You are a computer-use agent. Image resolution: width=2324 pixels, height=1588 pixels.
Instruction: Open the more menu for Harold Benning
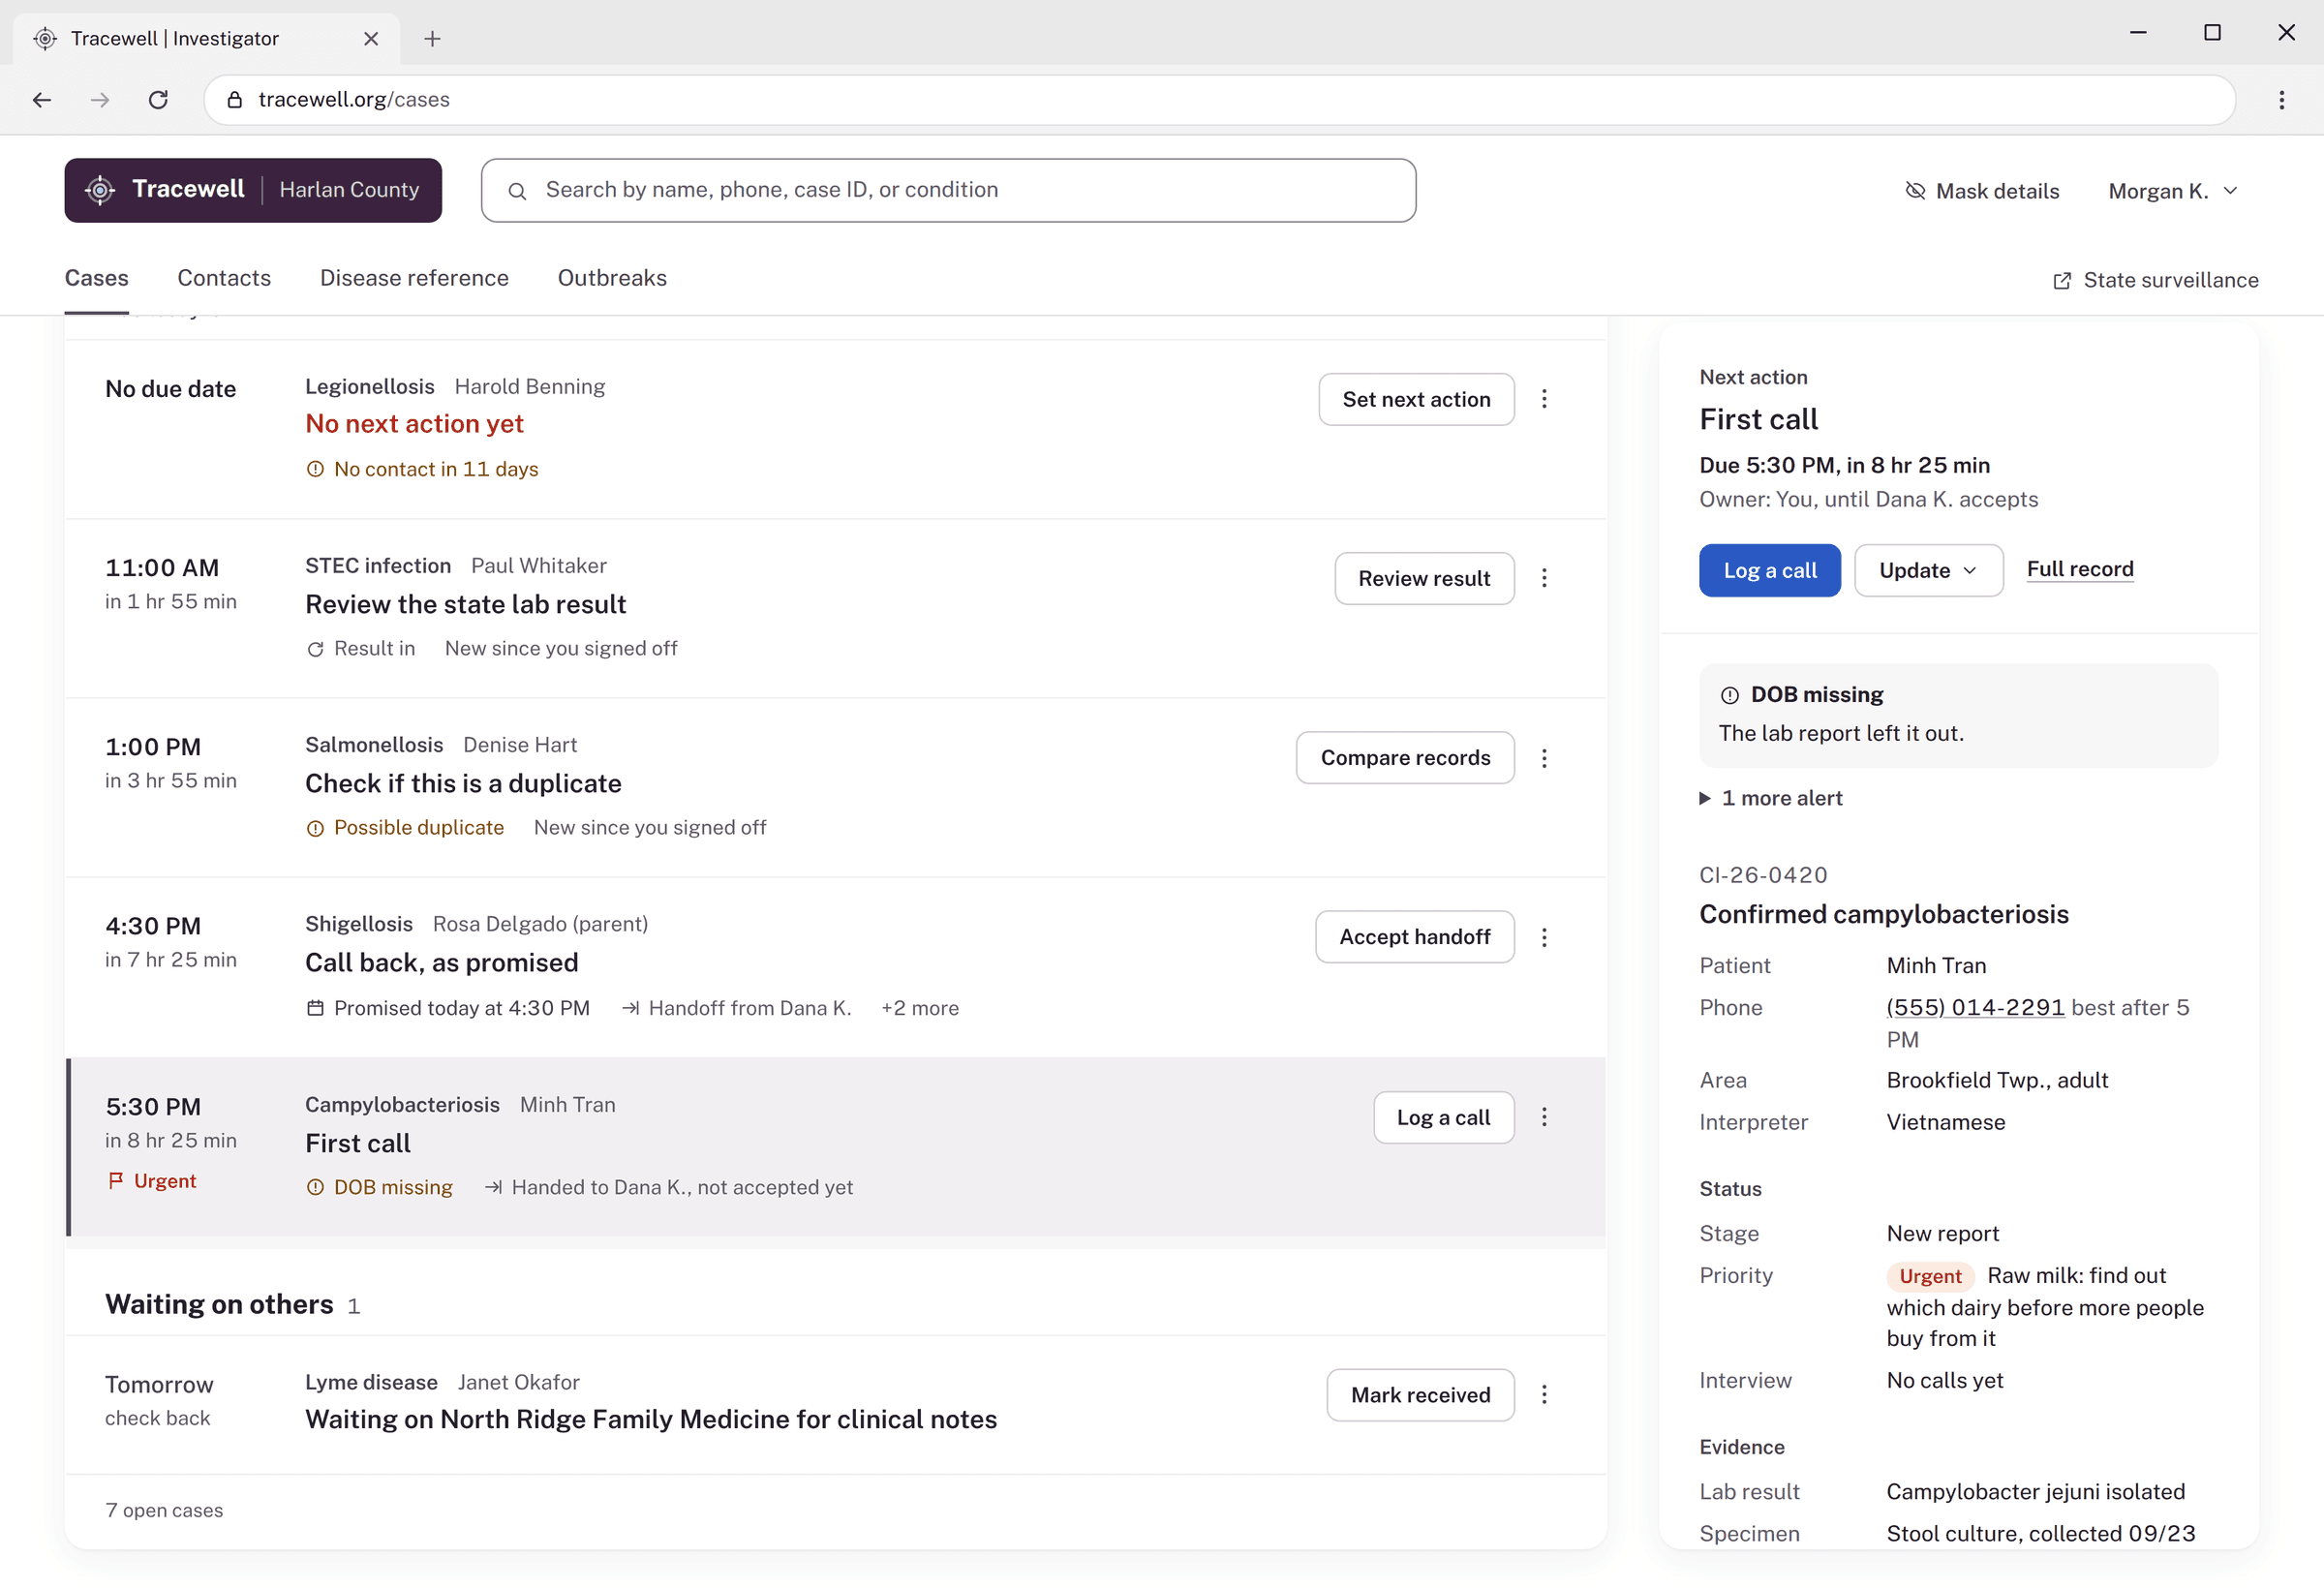(1544, 399)
